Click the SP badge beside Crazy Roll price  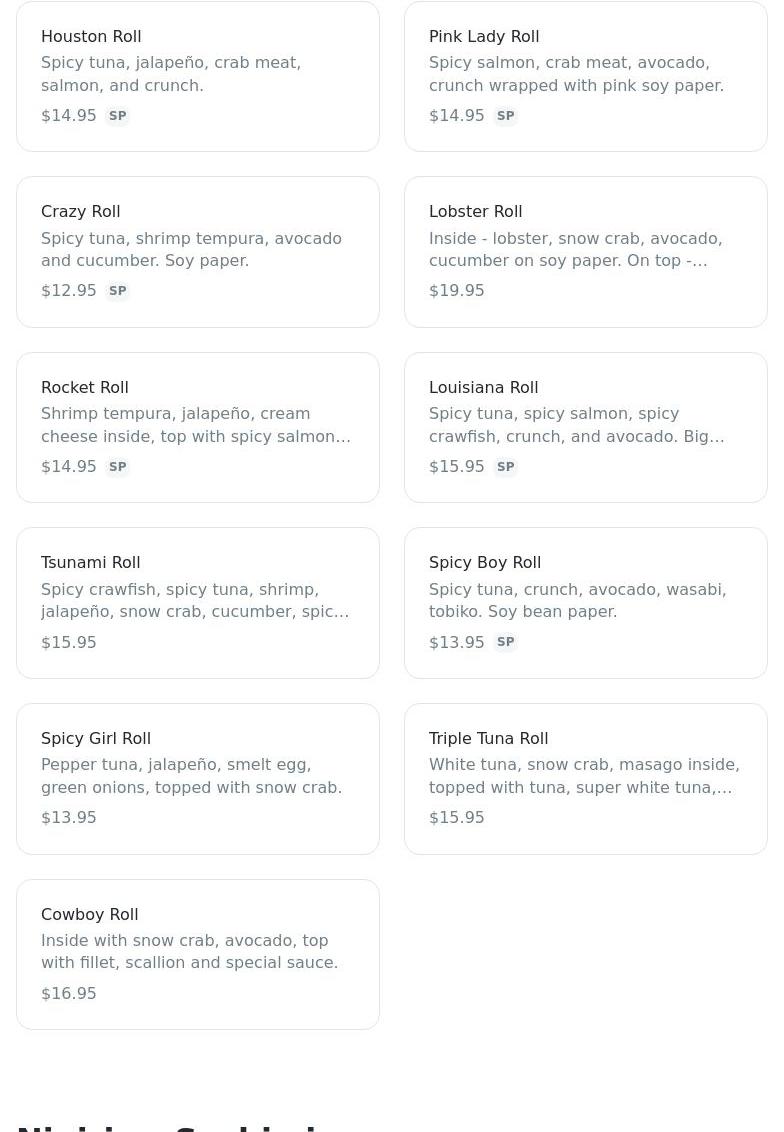tap(117, 291)
